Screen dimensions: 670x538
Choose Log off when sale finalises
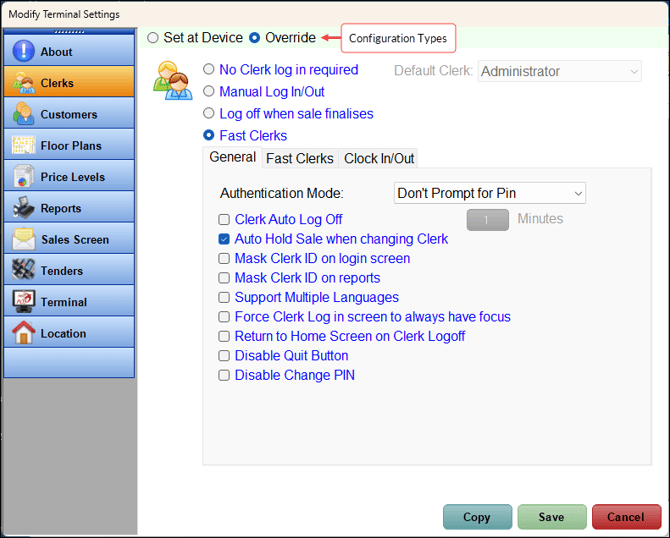click(x=209, y=113)
